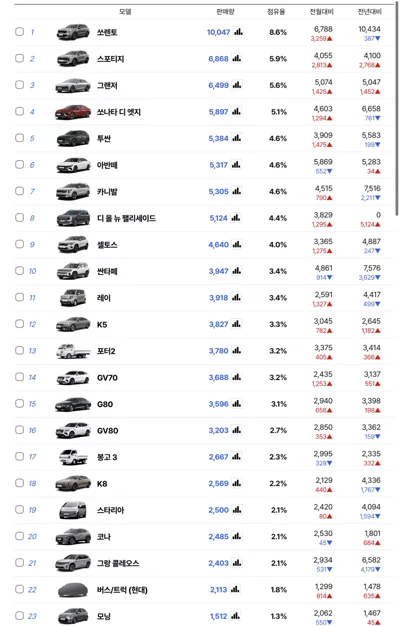
Task: Sort by the 판매량 column header
Action: click(x=225, y=12)
